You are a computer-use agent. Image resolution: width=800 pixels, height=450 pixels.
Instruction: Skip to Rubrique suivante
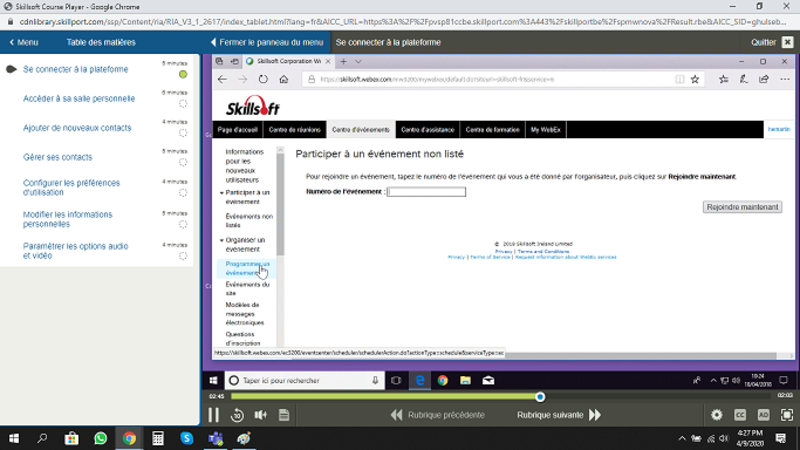click(x=559, y=415)
